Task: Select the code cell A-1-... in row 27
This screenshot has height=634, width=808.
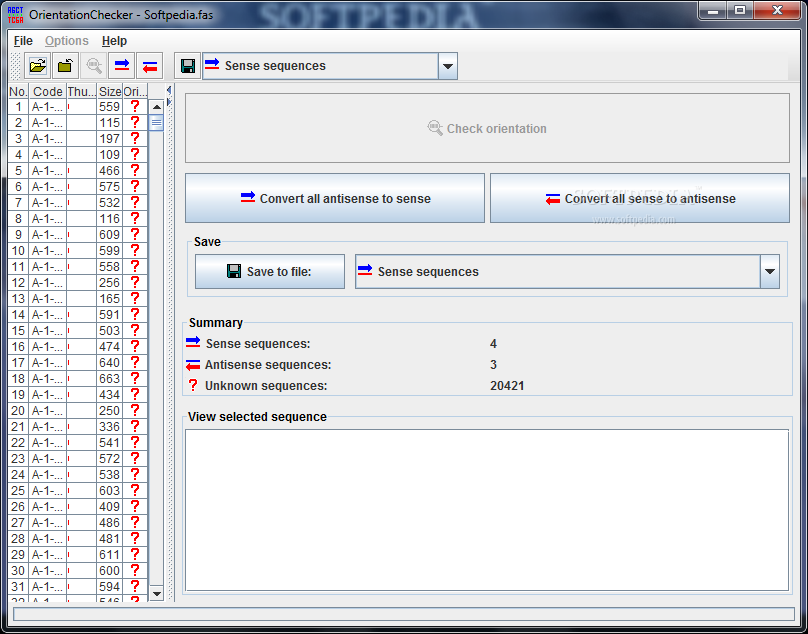Action: coord(48,523)
